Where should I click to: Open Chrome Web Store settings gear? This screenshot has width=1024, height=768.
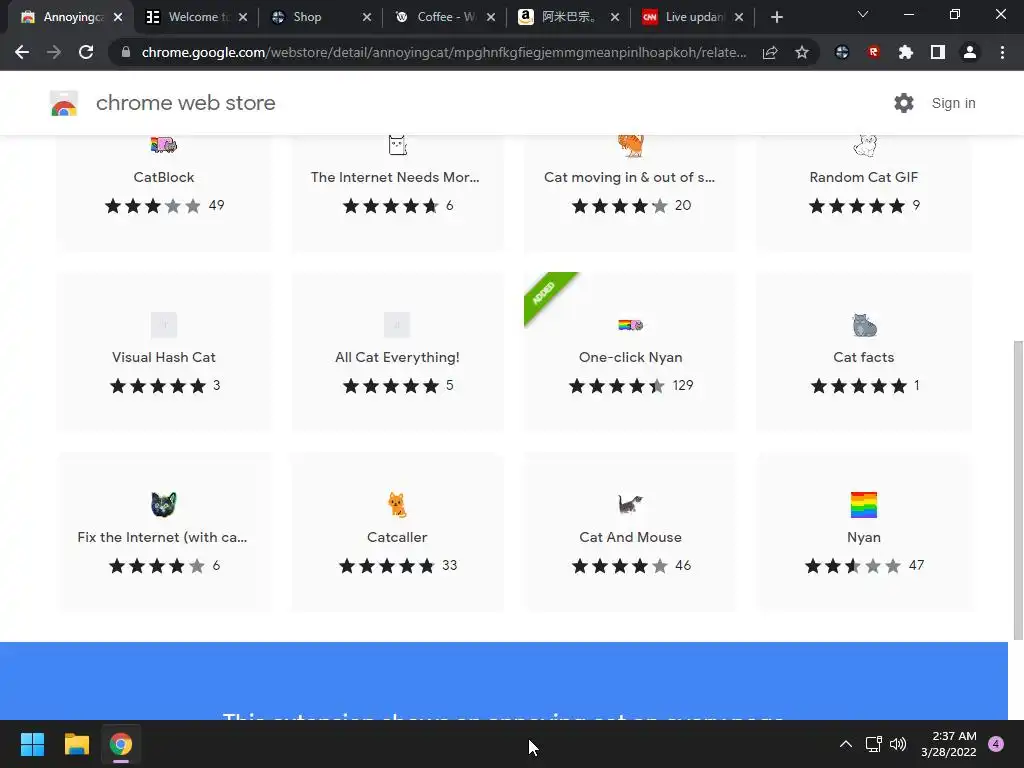pos(903,103)
